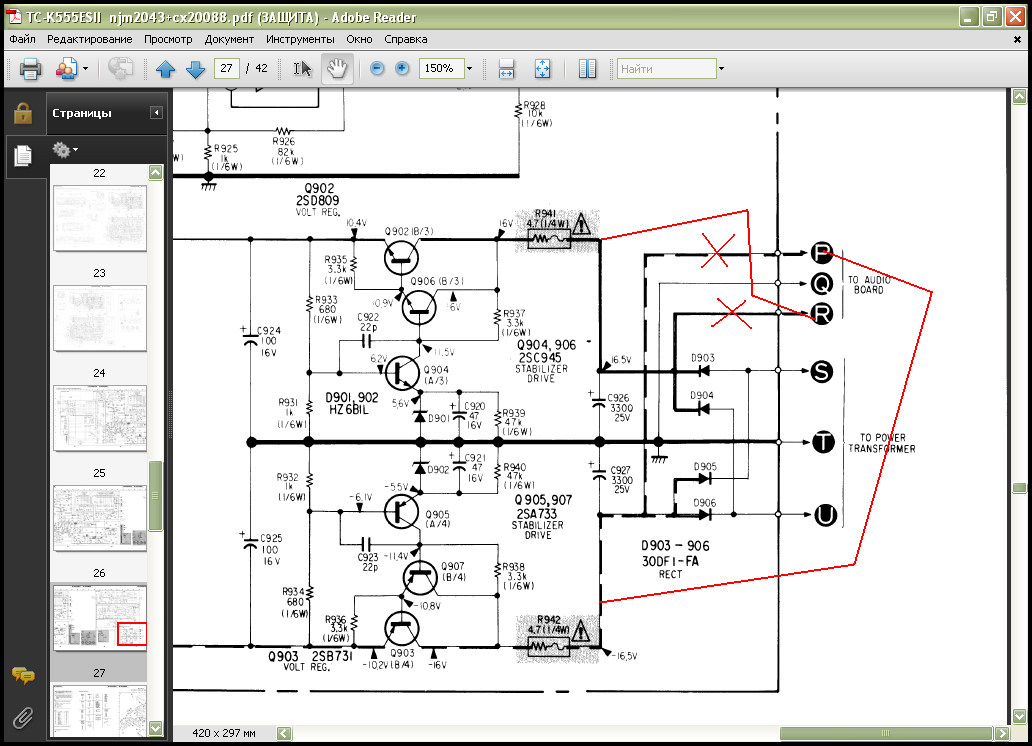Click the zoom in plus button
Viewport: 1032px width, 746px height.
(402, 69)
